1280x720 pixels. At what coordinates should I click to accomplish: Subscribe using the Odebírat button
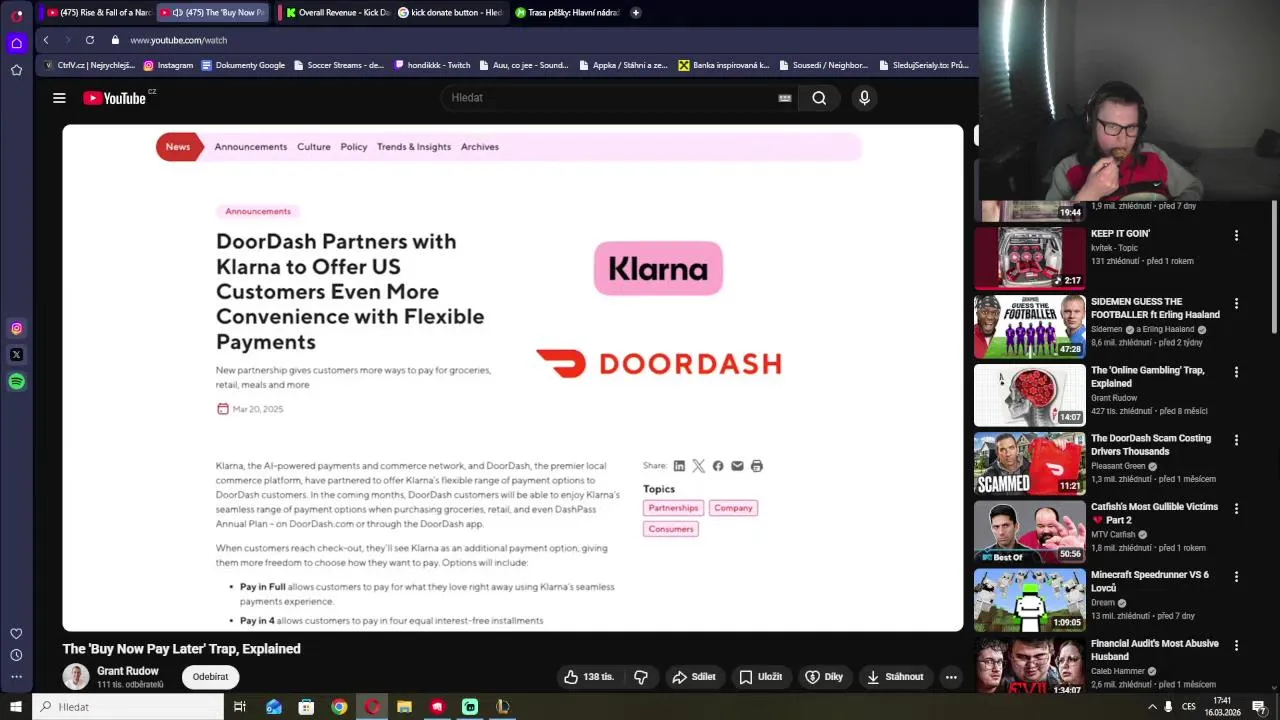click(x=210, y=677)
